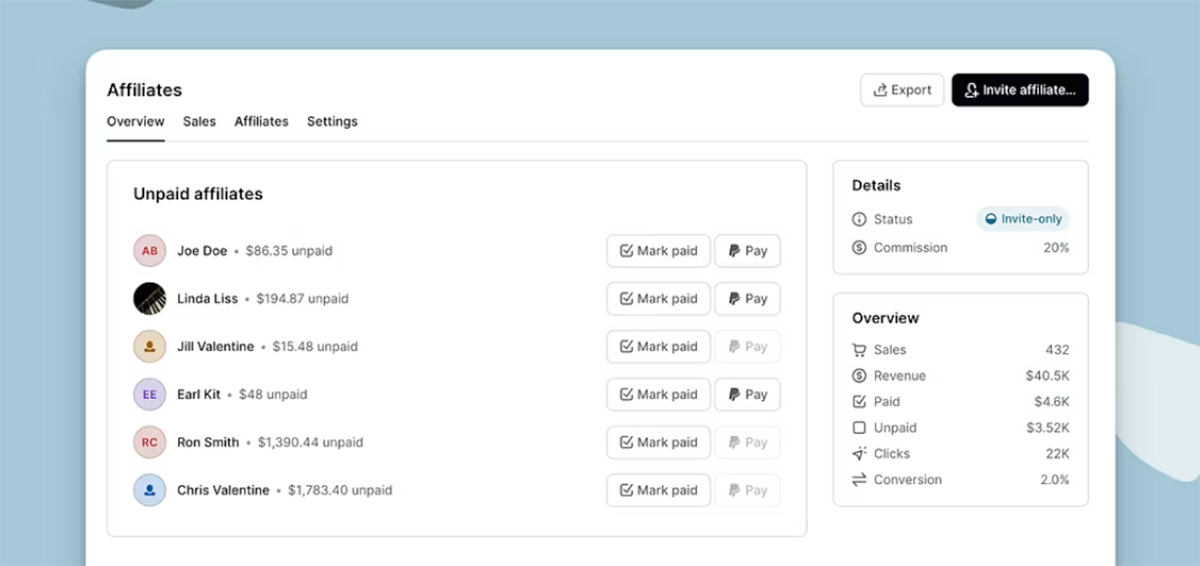The height and width of the screenshot is (566, 1200).
Task: Select Earl Kit's EE avatar icon
Action: click(149, 395)
